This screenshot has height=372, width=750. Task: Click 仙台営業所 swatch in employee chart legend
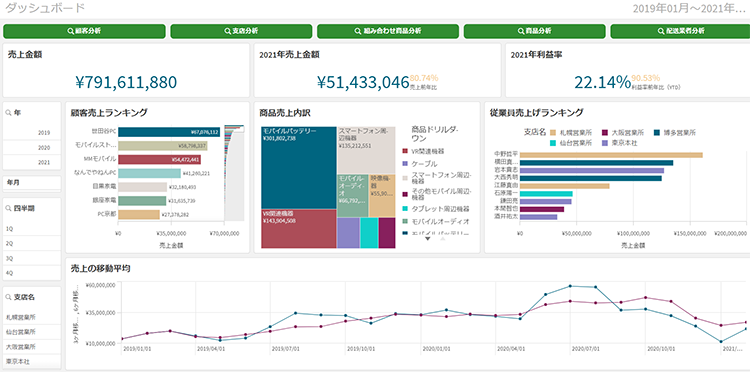pyautogui.click(x=553, y=143)
